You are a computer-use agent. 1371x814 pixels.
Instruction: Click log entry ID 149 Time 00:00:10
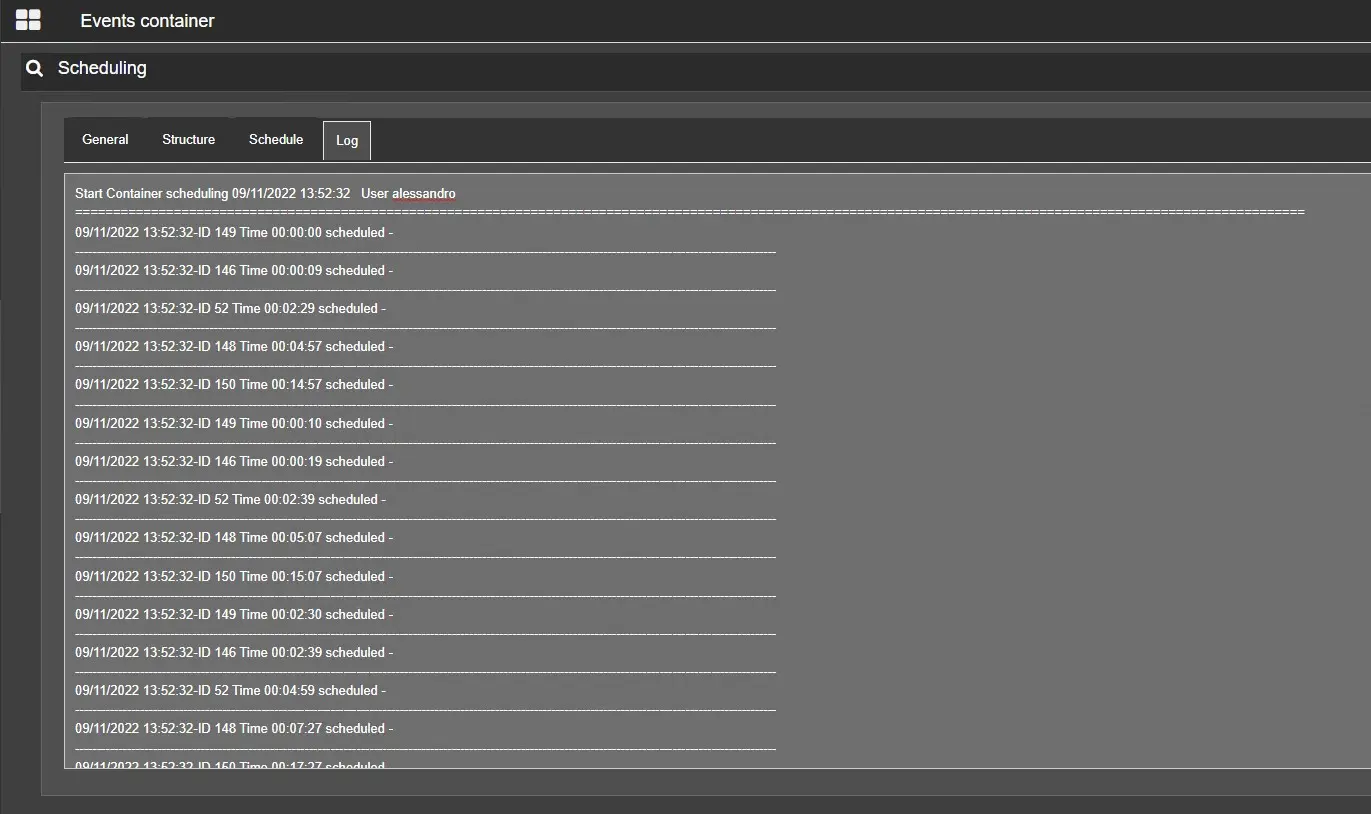pyautogui.click(x=234, y=423)
